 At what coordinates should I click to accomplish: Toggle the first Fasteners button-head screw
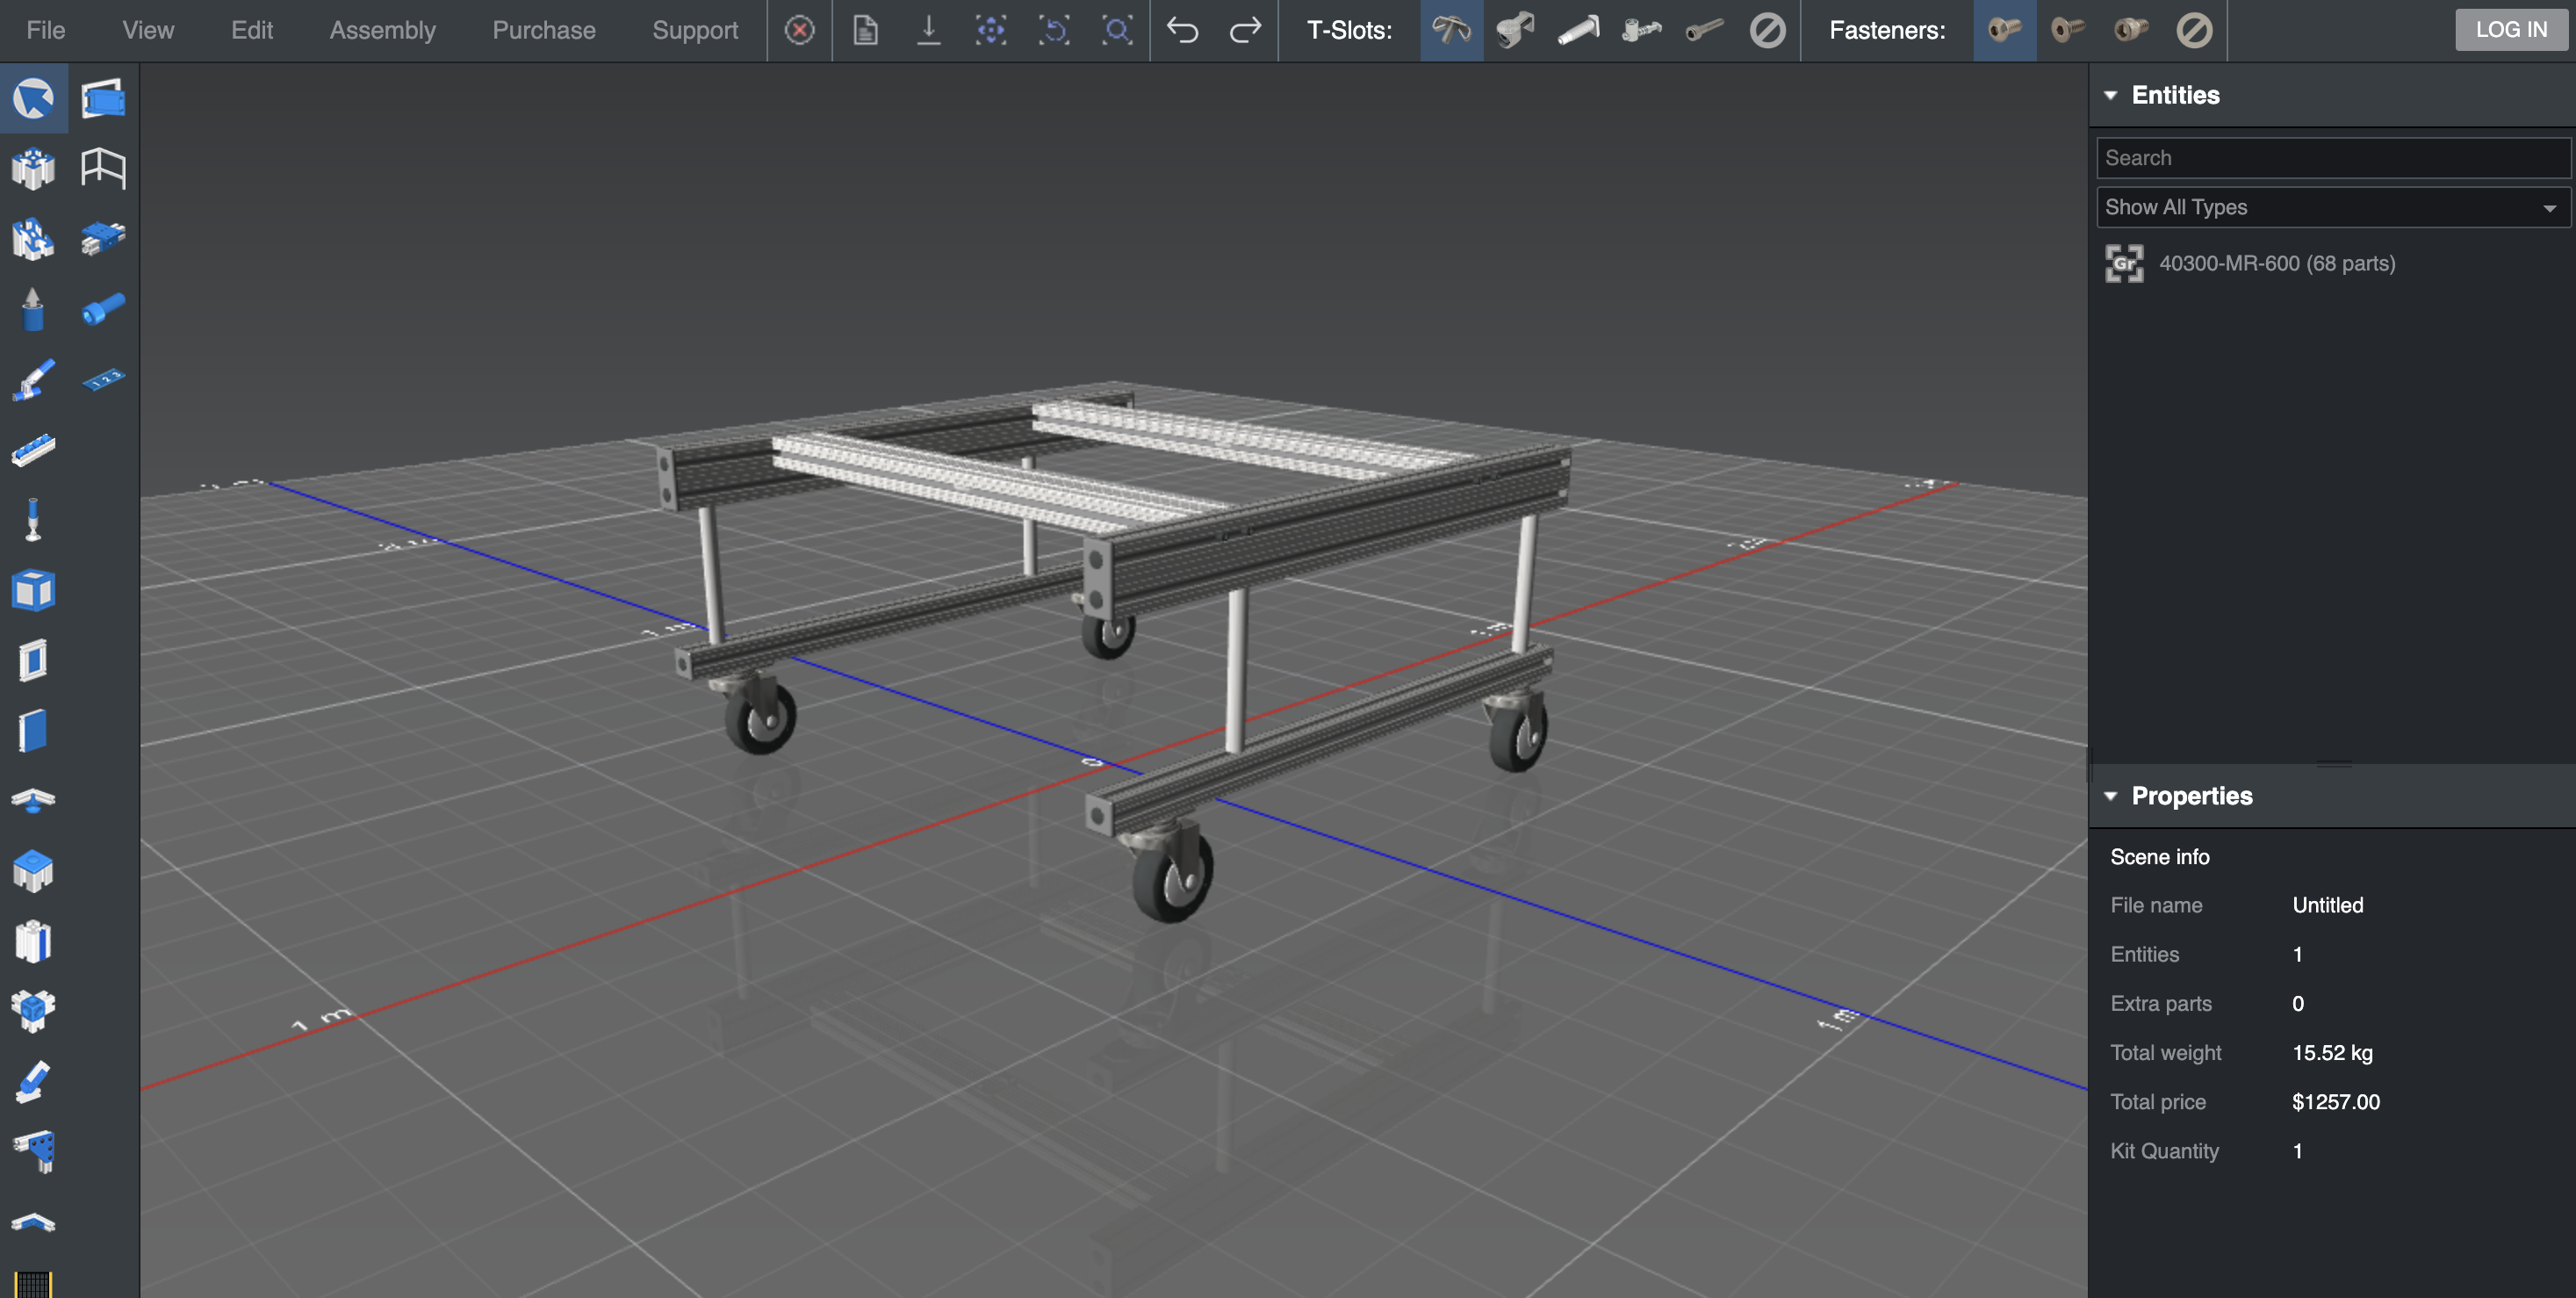tap(2005, 30)
